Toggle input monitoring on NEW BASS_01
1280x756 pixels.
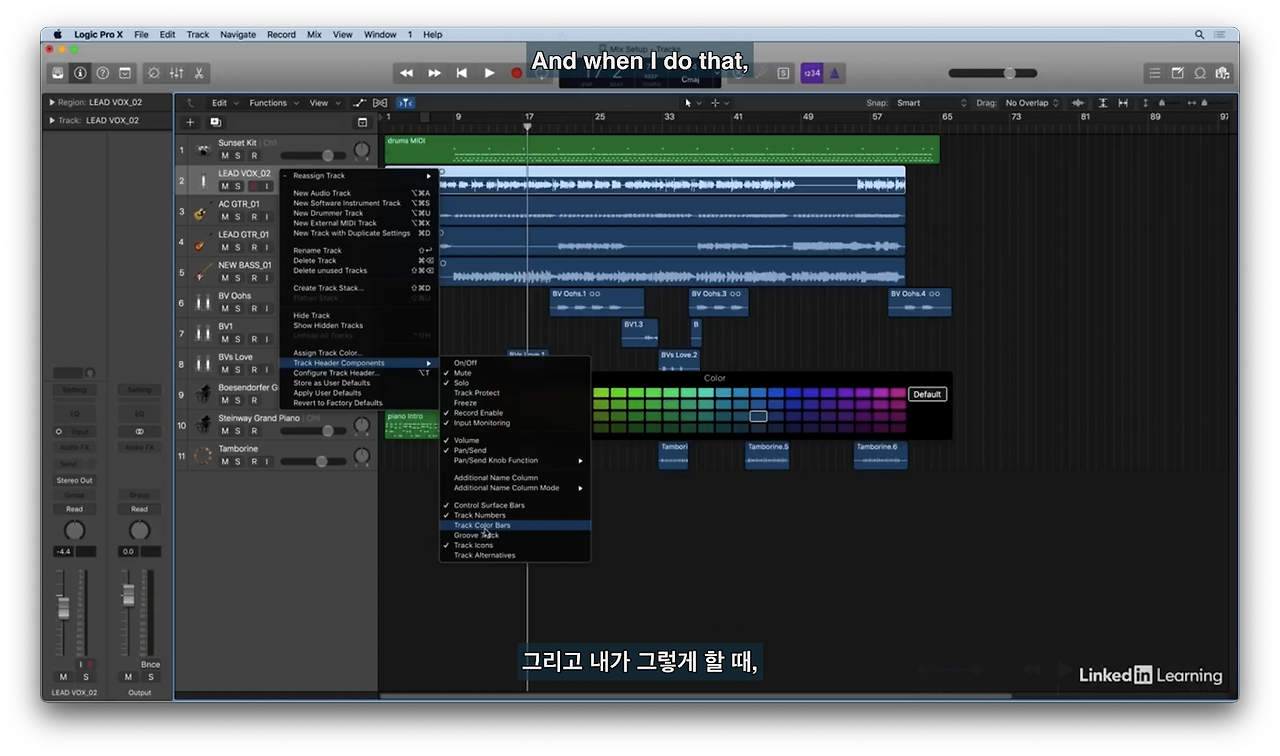[x=267, y=278]
